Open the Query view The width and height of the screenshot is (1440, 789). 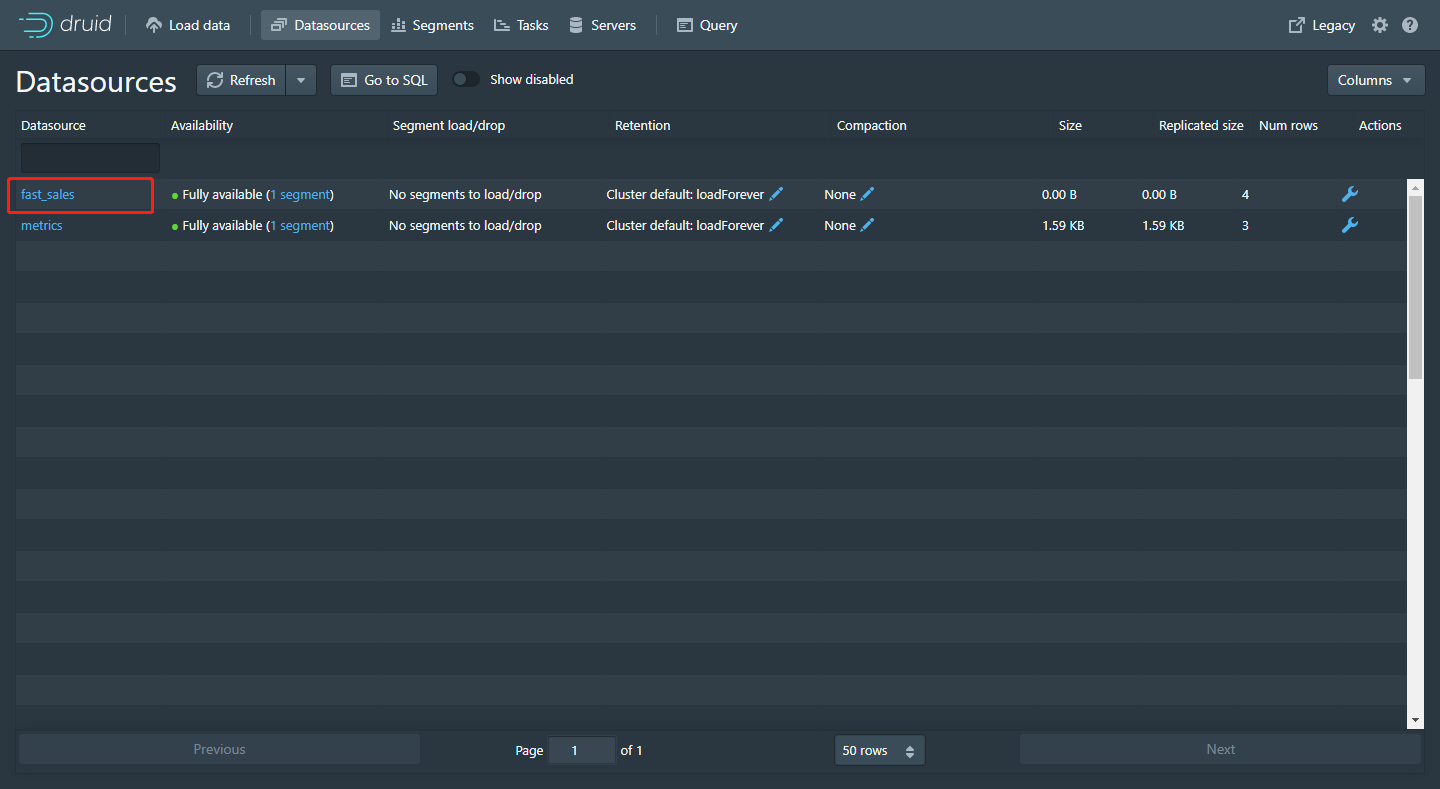(x=707, y=25)
